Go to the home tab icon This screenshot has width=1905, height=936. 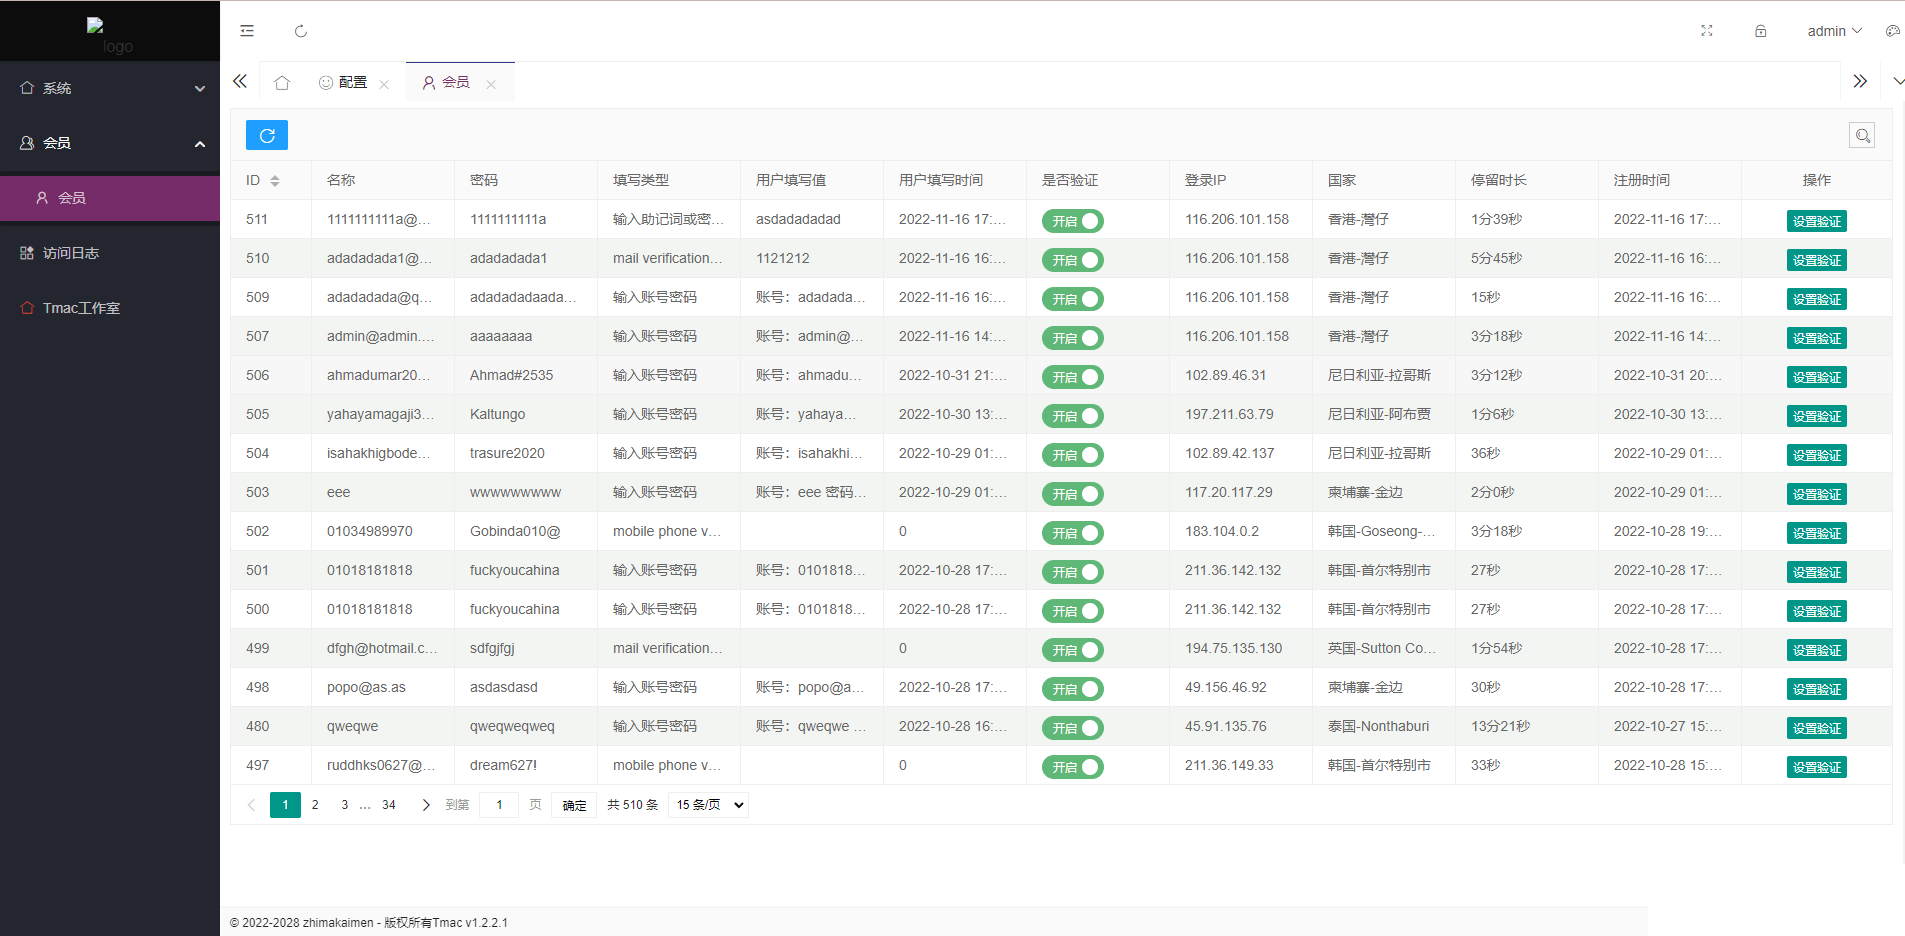282,83
